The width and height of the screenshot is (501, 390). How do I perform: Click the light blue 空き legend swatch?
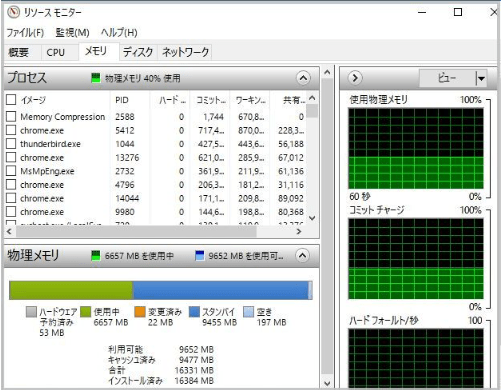[248, 312]
